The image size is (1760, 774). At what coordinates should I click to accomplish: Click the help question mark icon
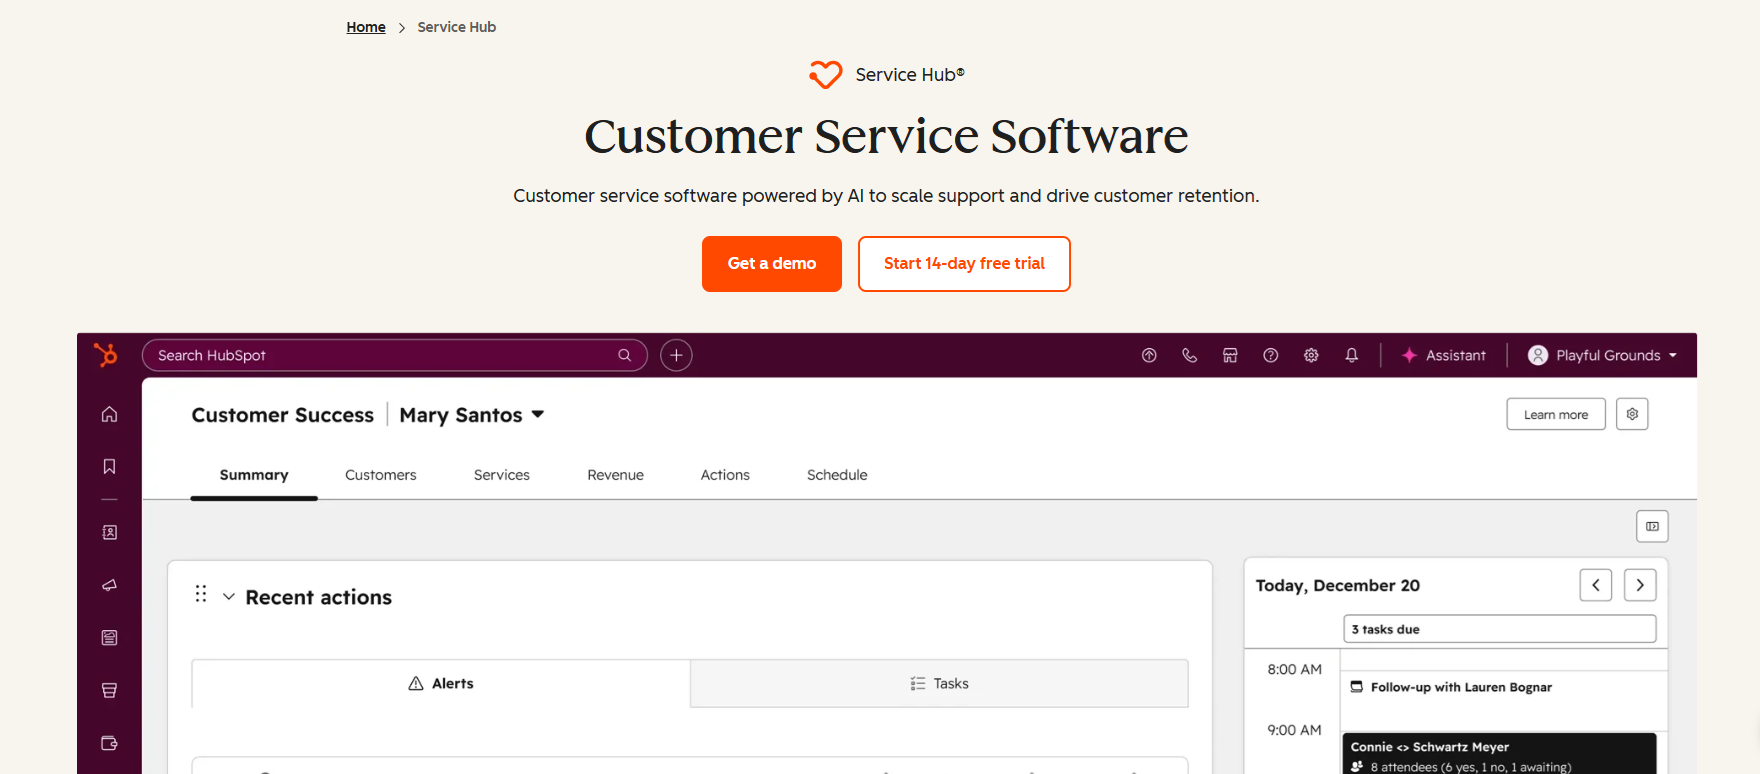coord(1270,355)
